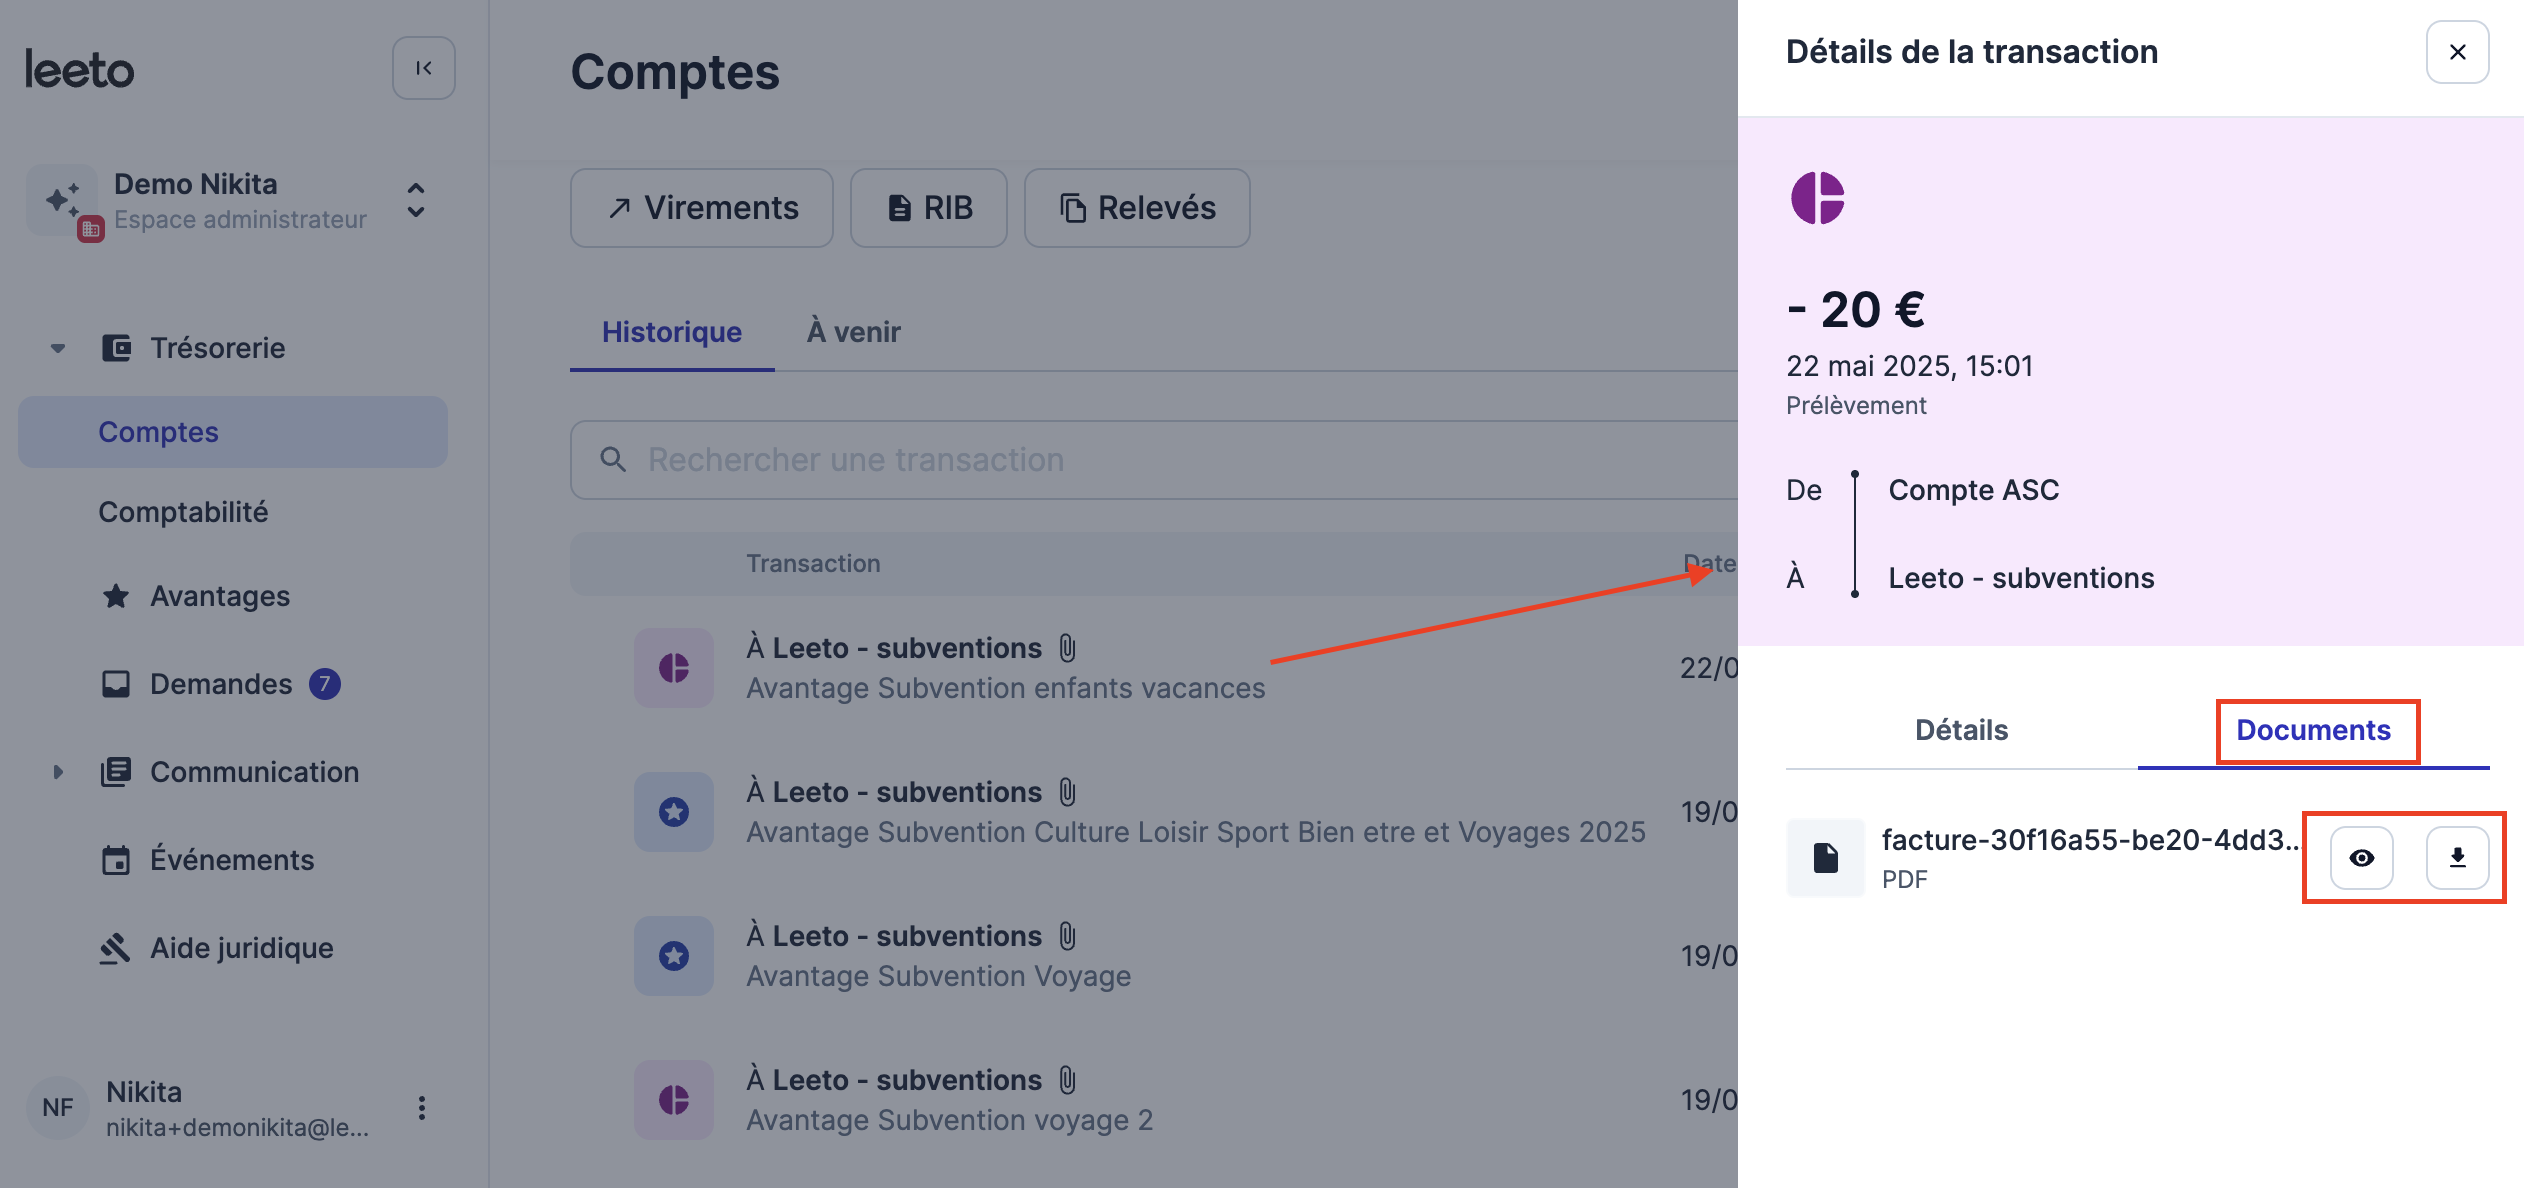Download the facture PDF document
The height and width of the screenshot is (1188, 2524).
[2457, 858]
